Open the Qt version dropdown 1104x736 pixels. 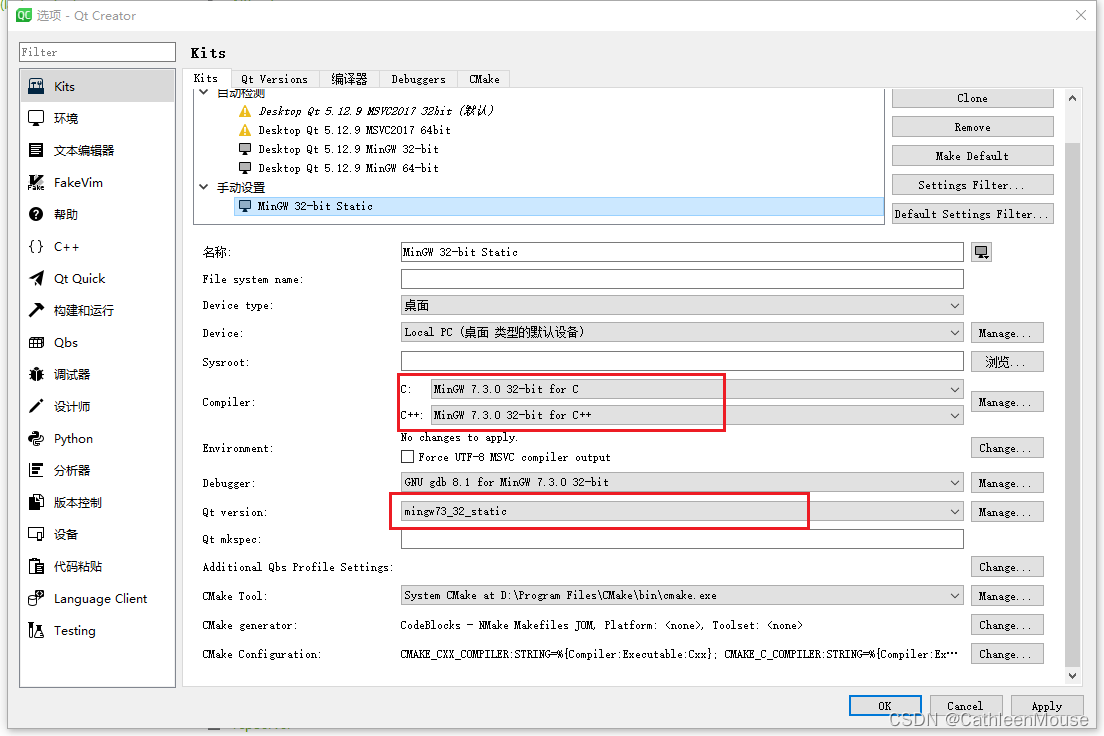click(682, 511)
